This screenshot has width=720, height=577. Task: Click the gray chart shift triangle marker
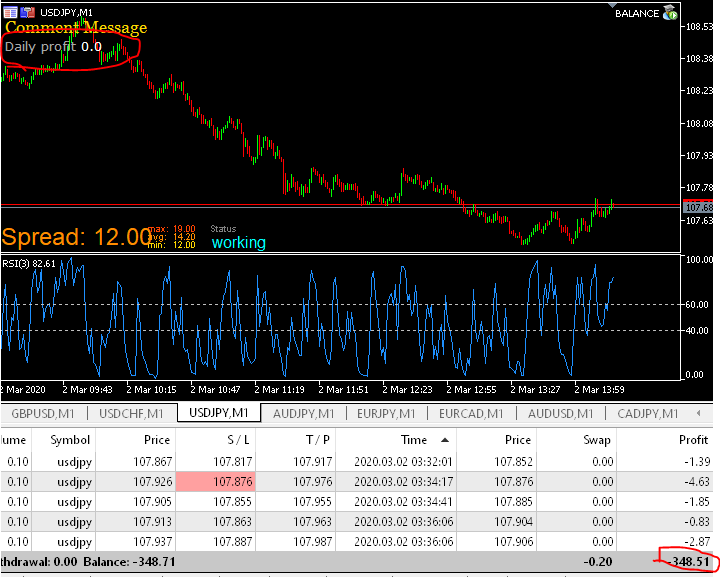tap(612, 6)
